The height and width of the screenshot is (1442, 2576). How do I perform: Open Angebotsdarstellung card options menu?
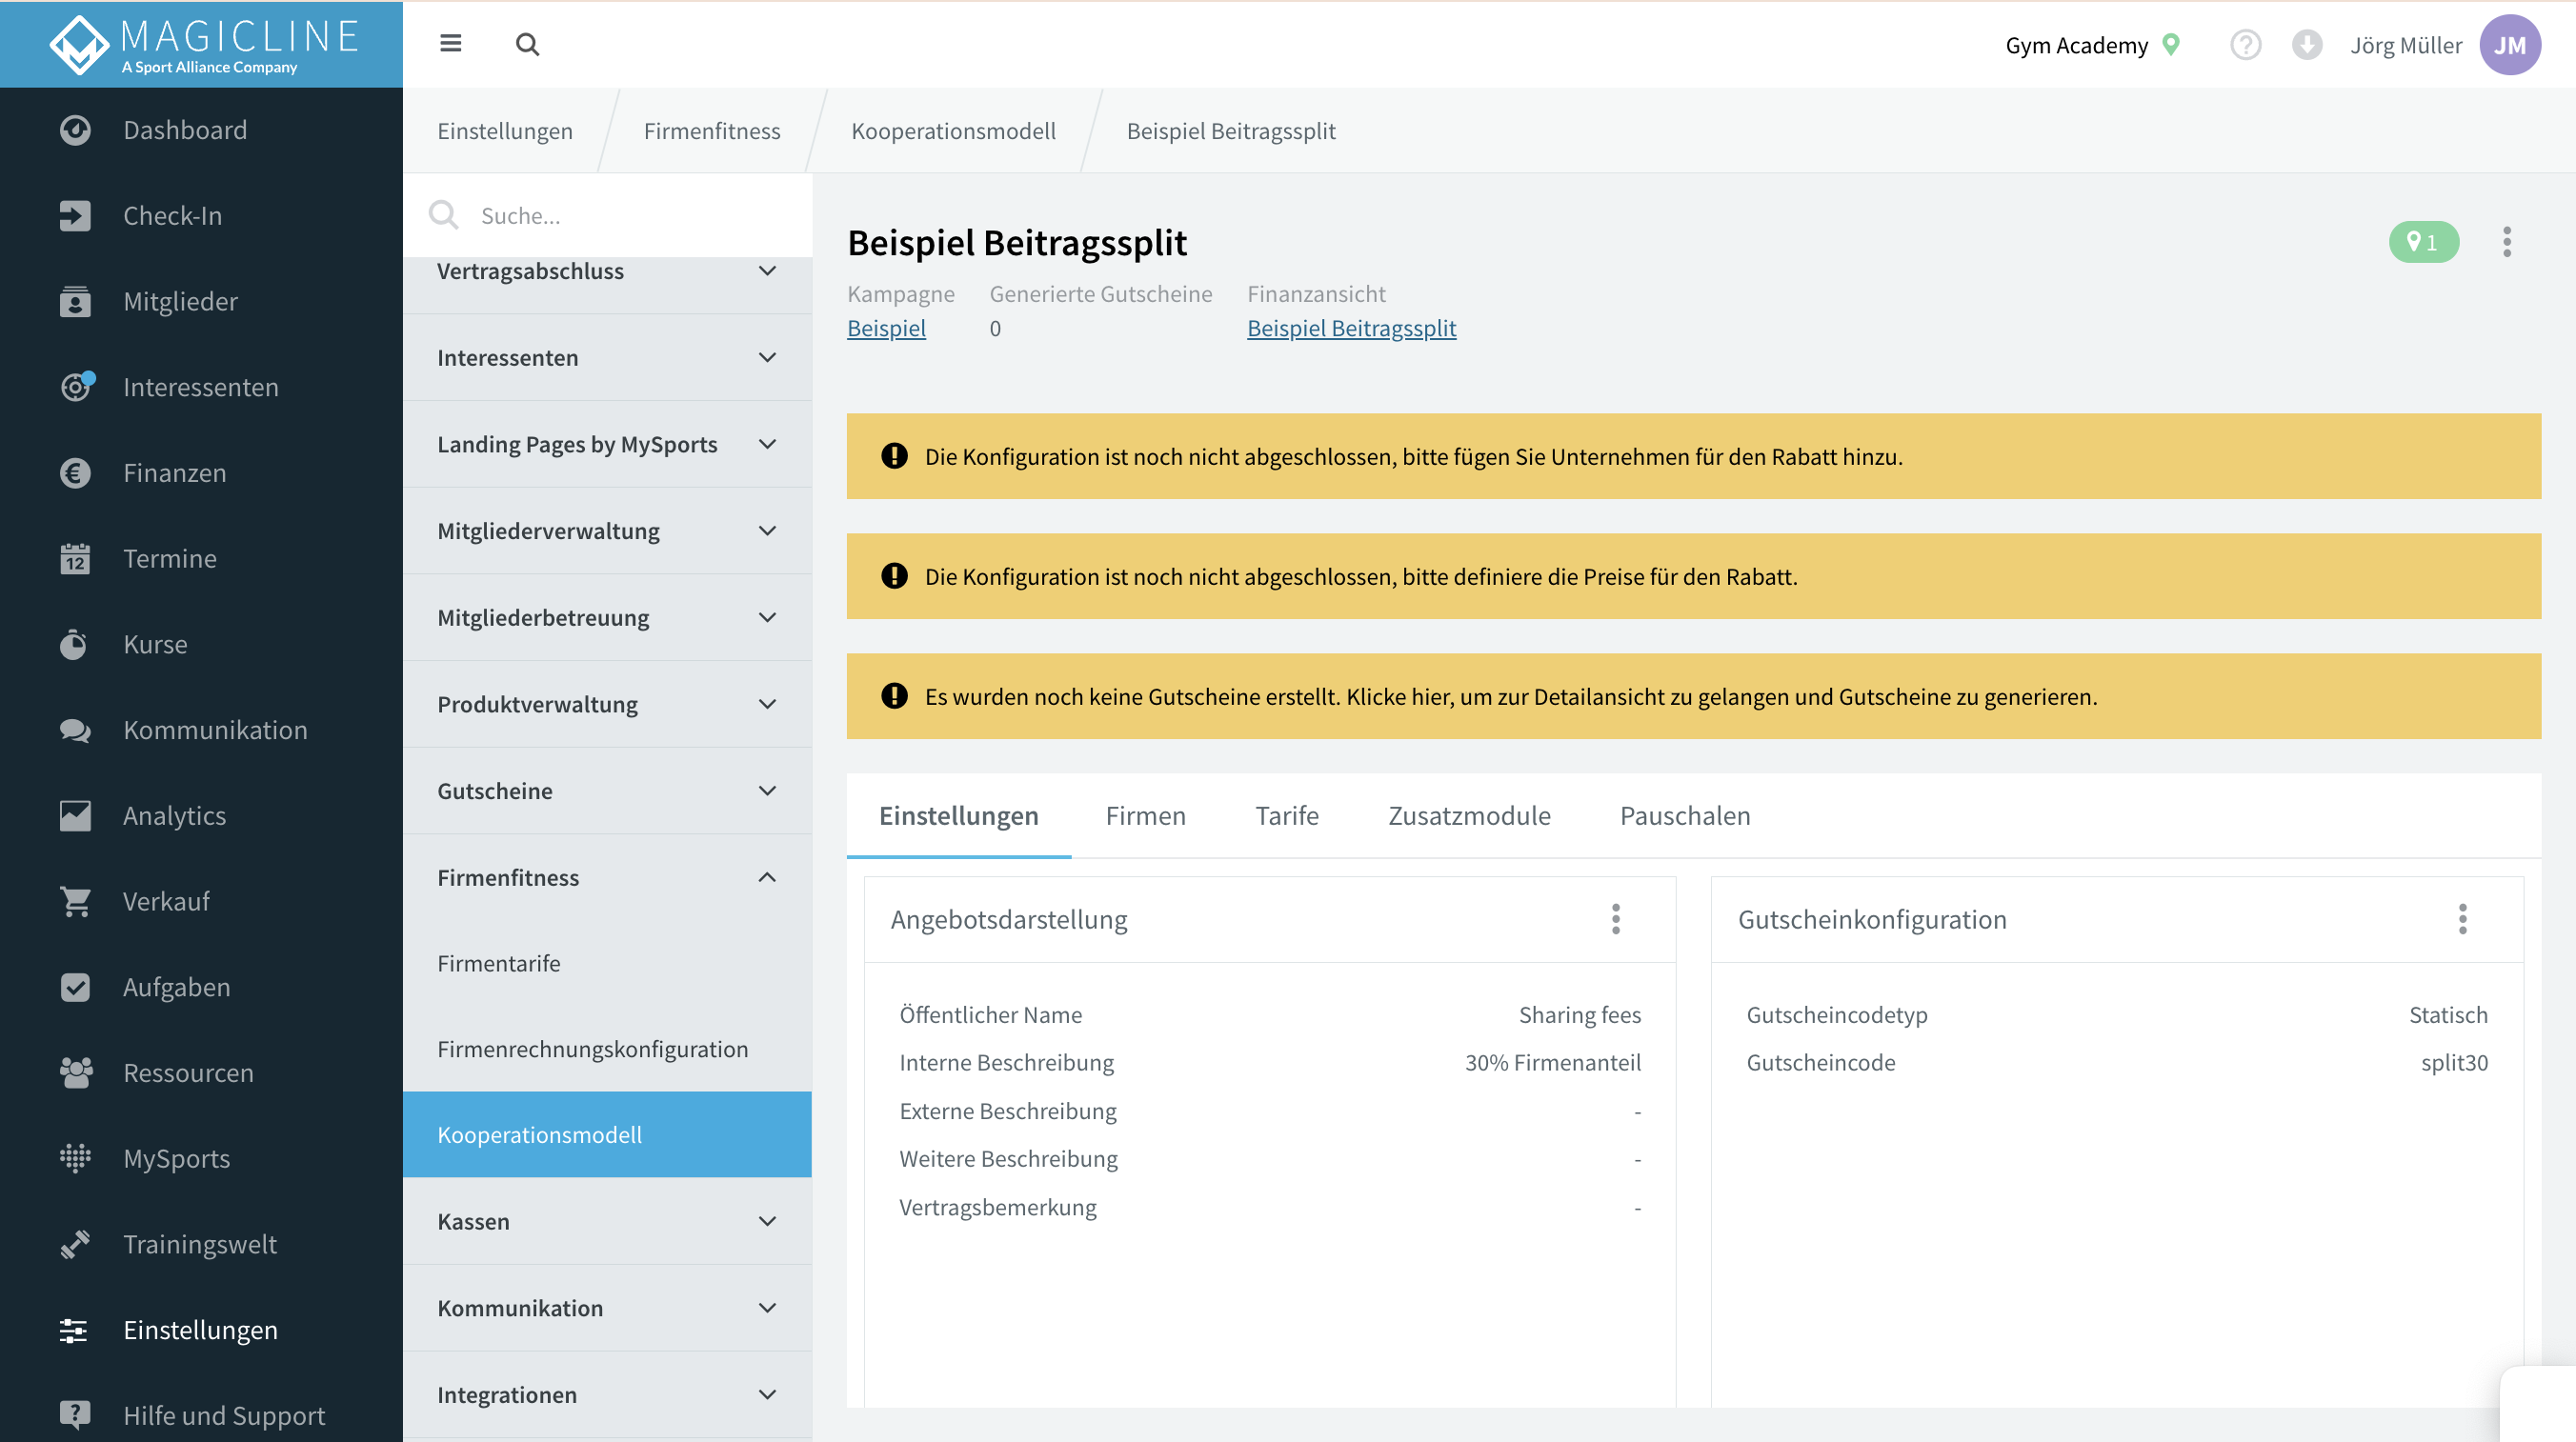(1615, 919)
